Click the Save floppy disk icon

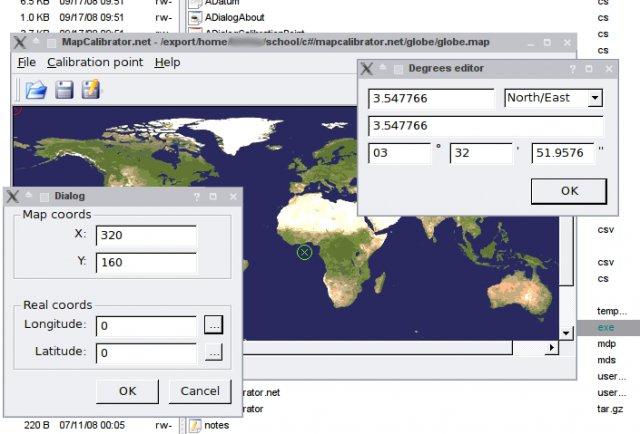click(x=64, y=90)
